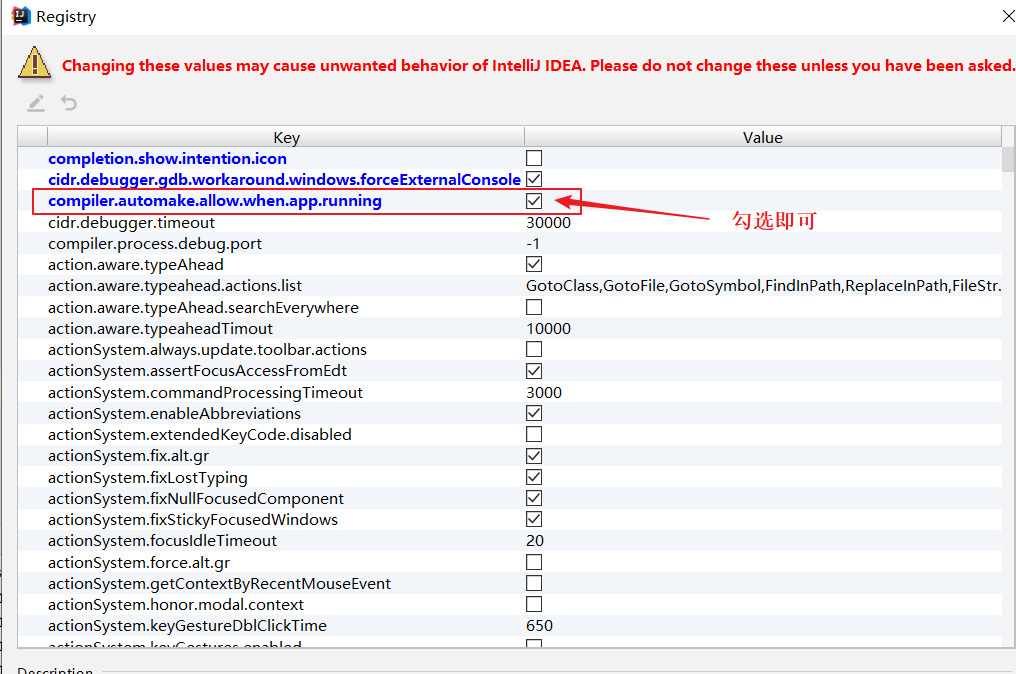Select actionSystem.getContextByRecentMouseEvent key
This screenshot has width=1016, height=674.
click(219, 583)
